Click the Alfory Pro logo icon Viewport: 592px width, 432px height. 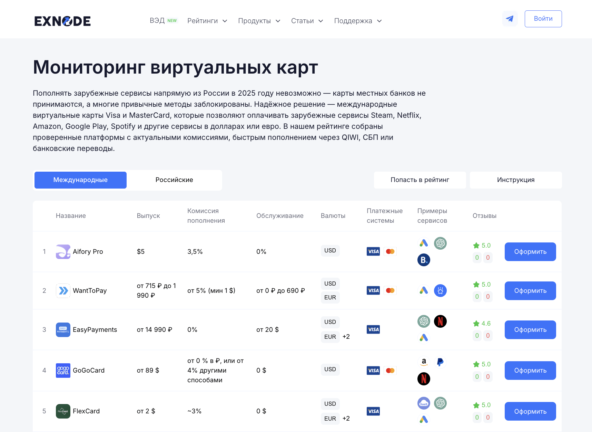click(63, 251)
